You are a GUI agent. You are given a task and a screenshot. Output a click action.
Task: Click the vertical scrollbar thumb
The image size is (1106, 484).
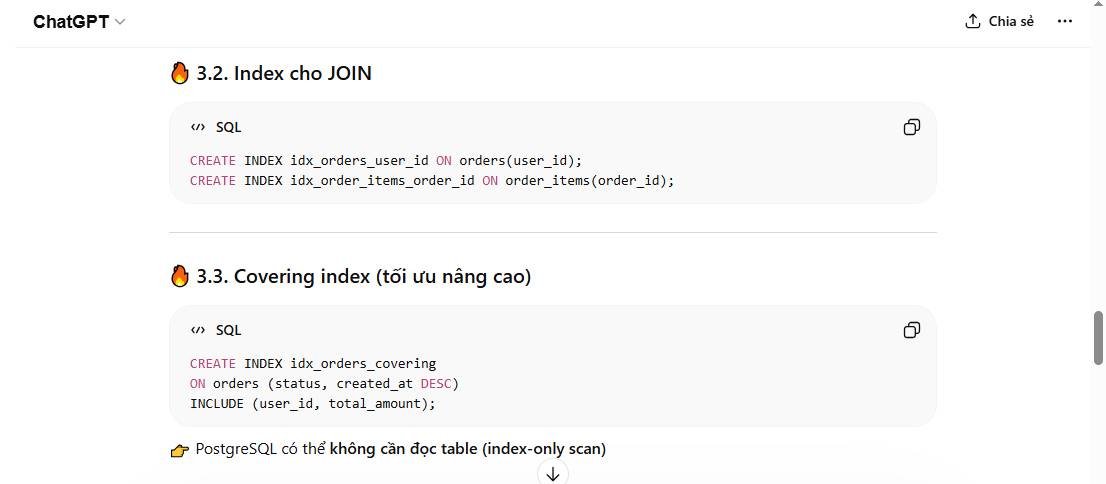tap(1098, 338)
